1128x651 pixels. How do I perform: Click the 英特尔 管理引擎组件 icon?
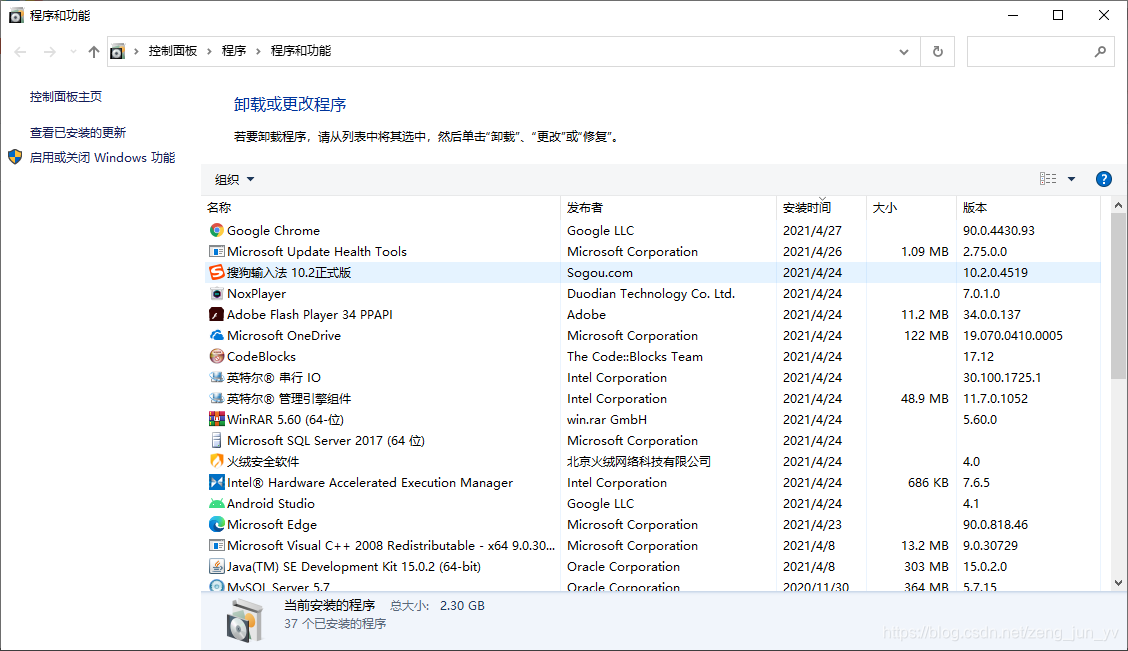point(217,398)
